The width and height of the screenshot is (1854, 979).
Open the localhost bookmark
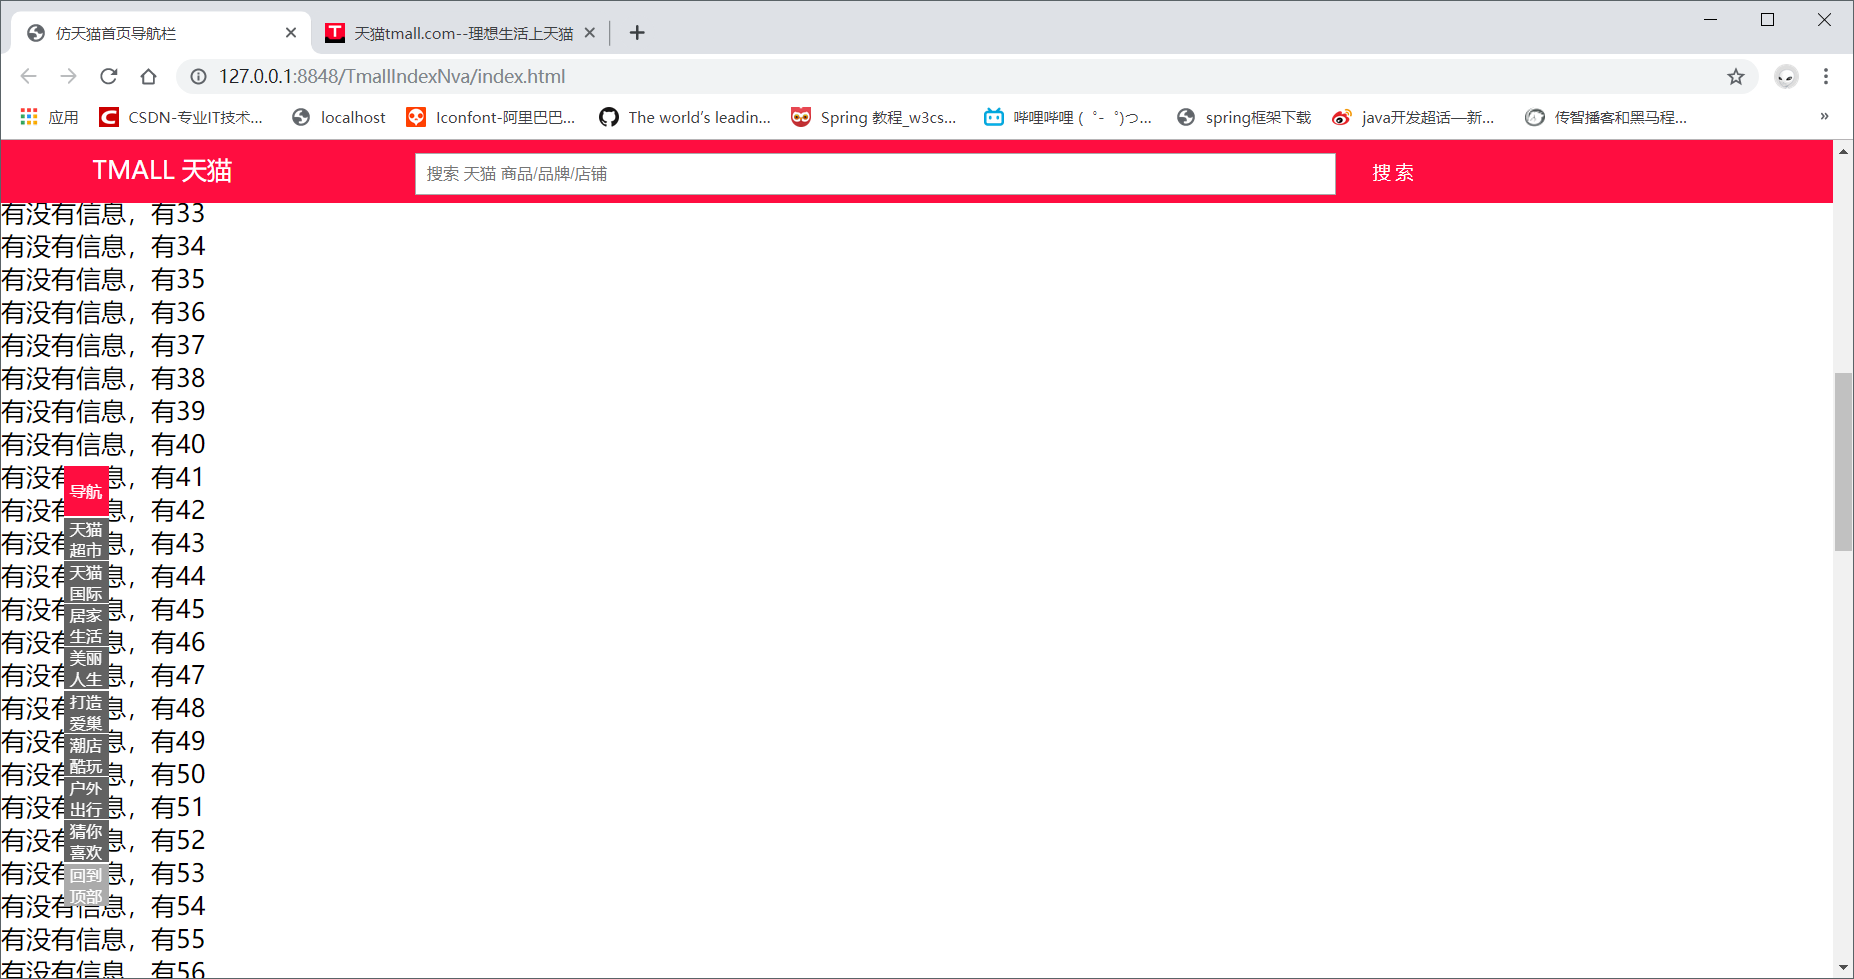click(x=339, y=117)
